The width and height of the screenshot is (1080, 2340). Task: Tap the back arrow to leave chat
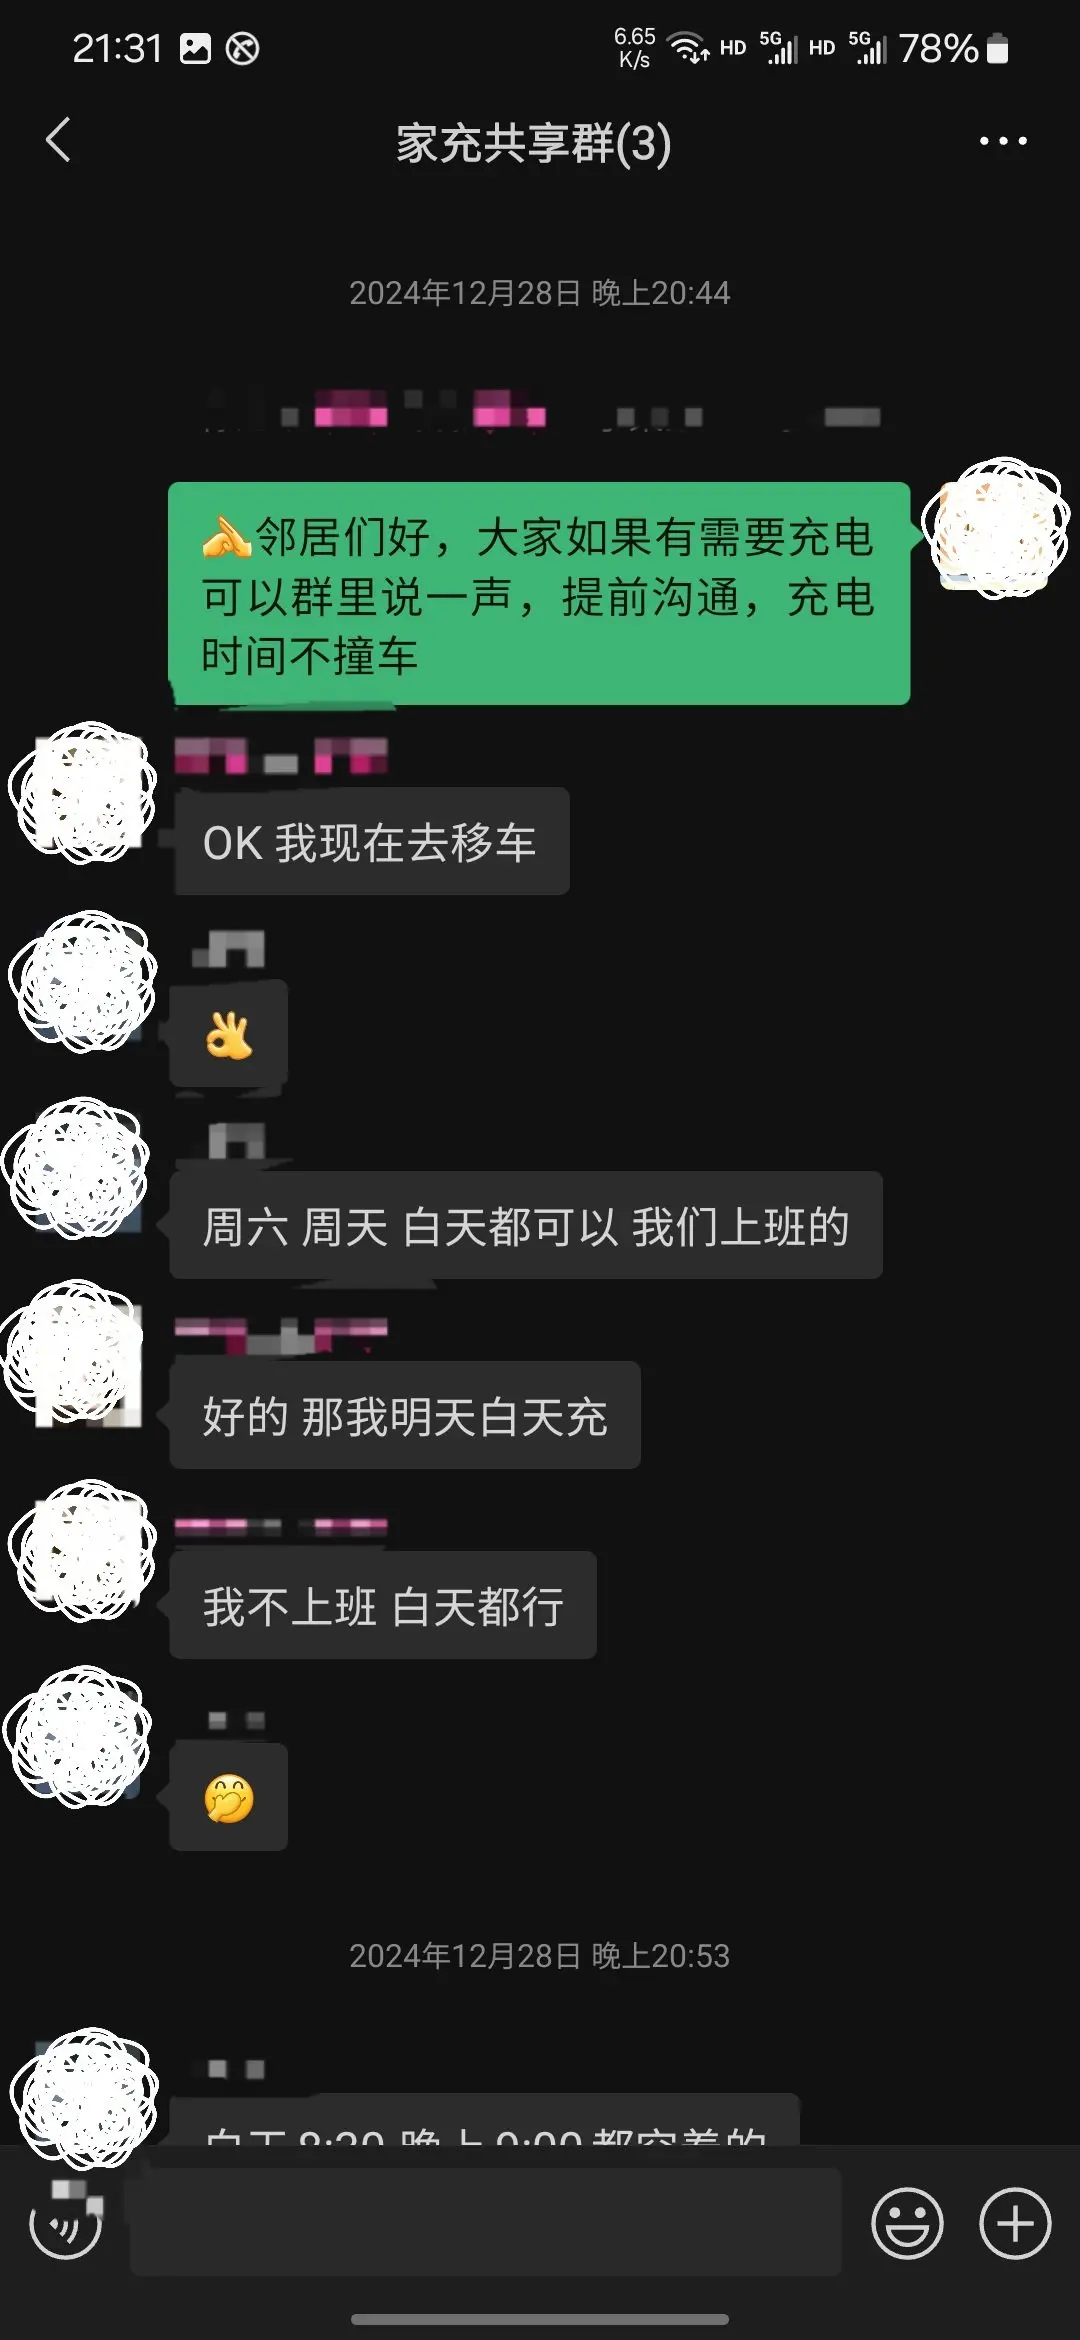(x=58, y=140)
